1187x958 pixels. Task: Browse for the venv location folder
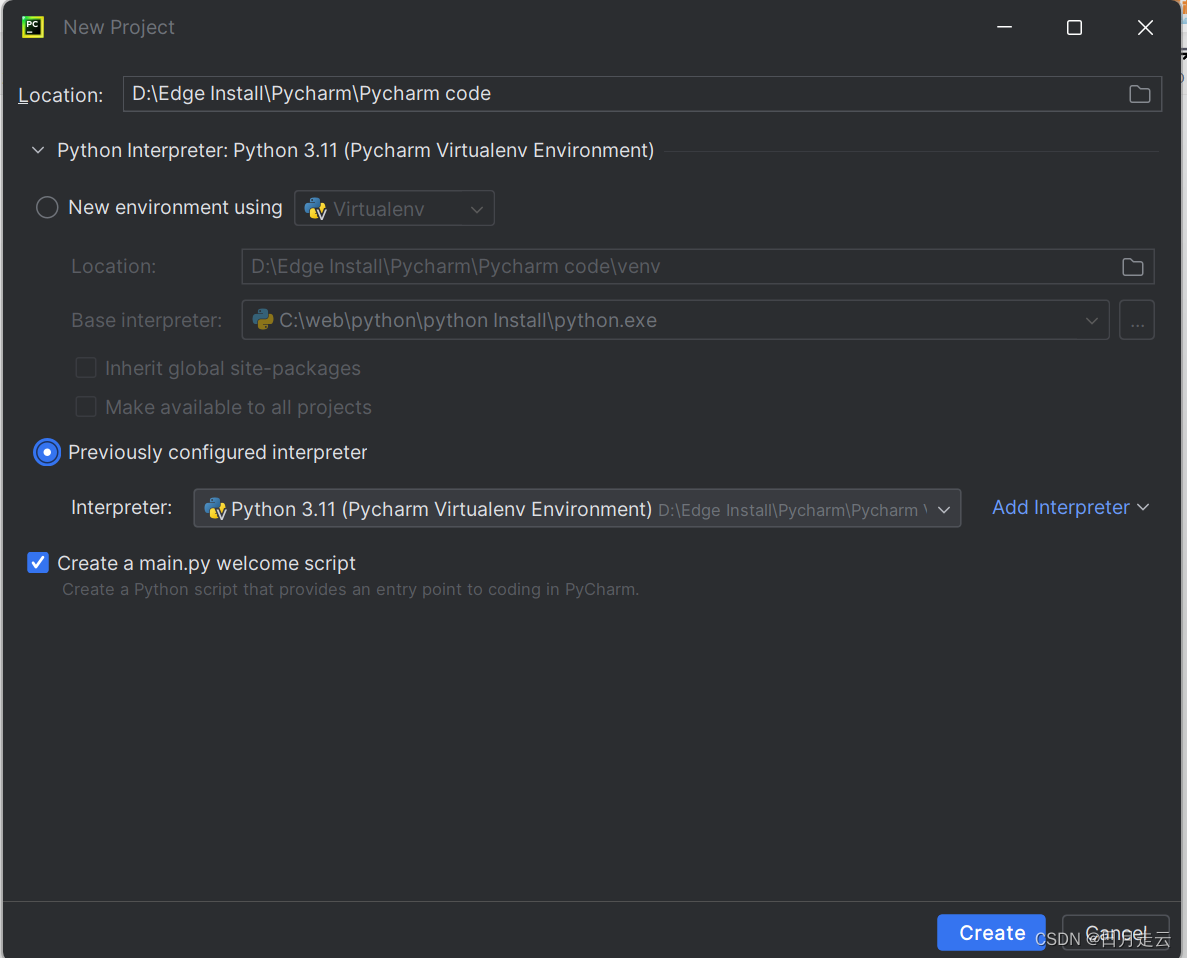click(1132, 267)
